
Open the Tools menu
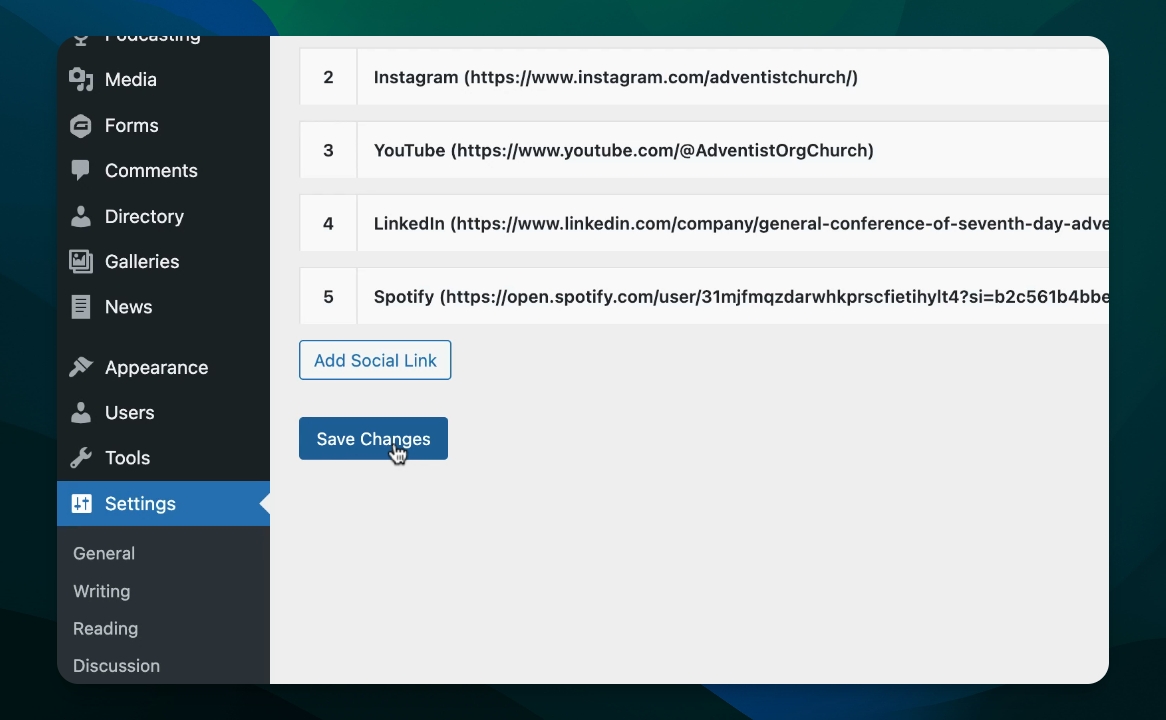tap(164, 458)
